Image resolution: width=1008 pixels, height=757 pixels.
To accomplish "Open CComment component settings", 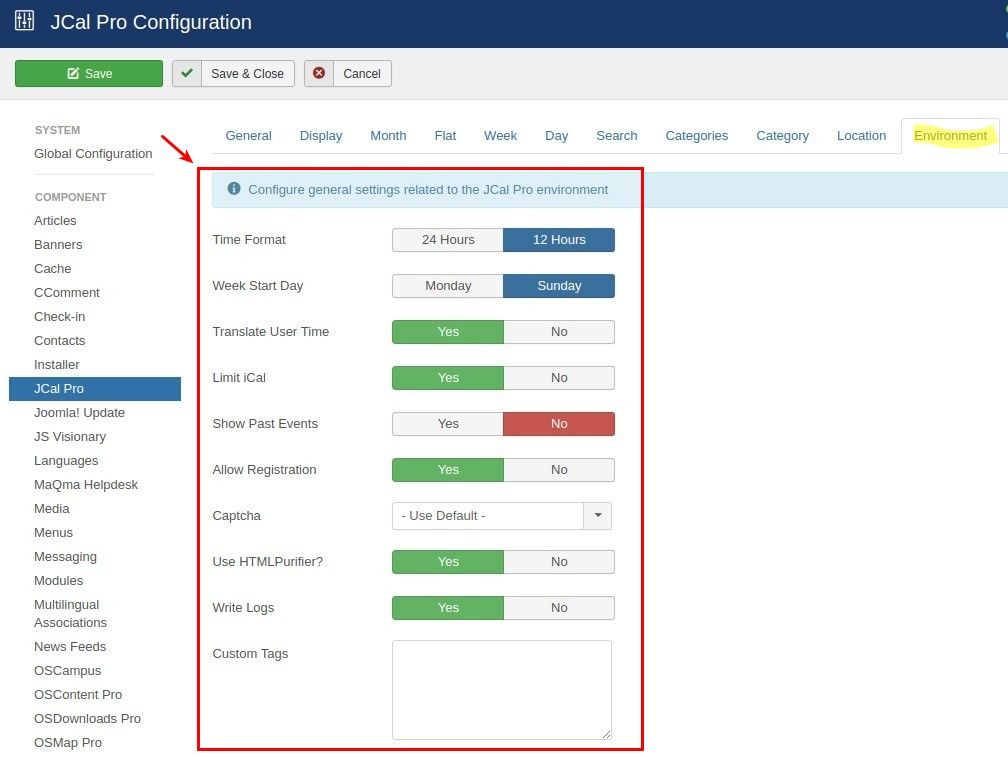I will tap(67, 292).
